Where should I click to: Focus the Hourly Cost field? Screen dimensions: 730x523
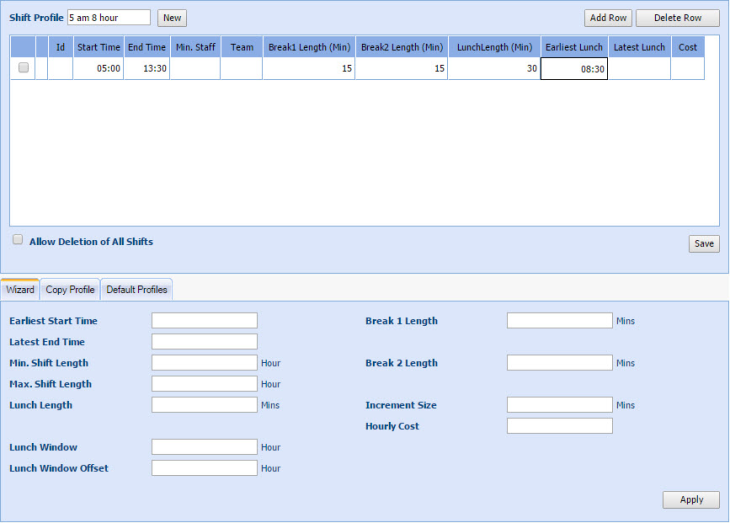pos(559,426)
